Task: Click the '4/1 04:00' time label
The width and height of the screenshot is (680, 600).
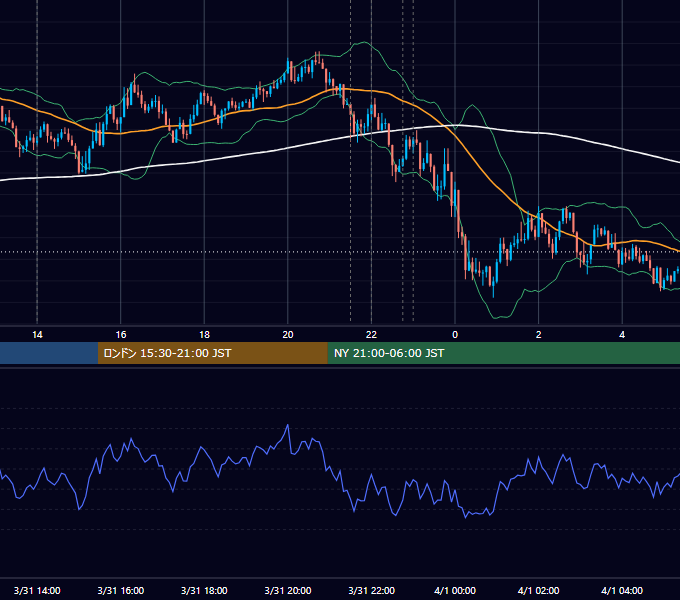Action: [622, 590]
